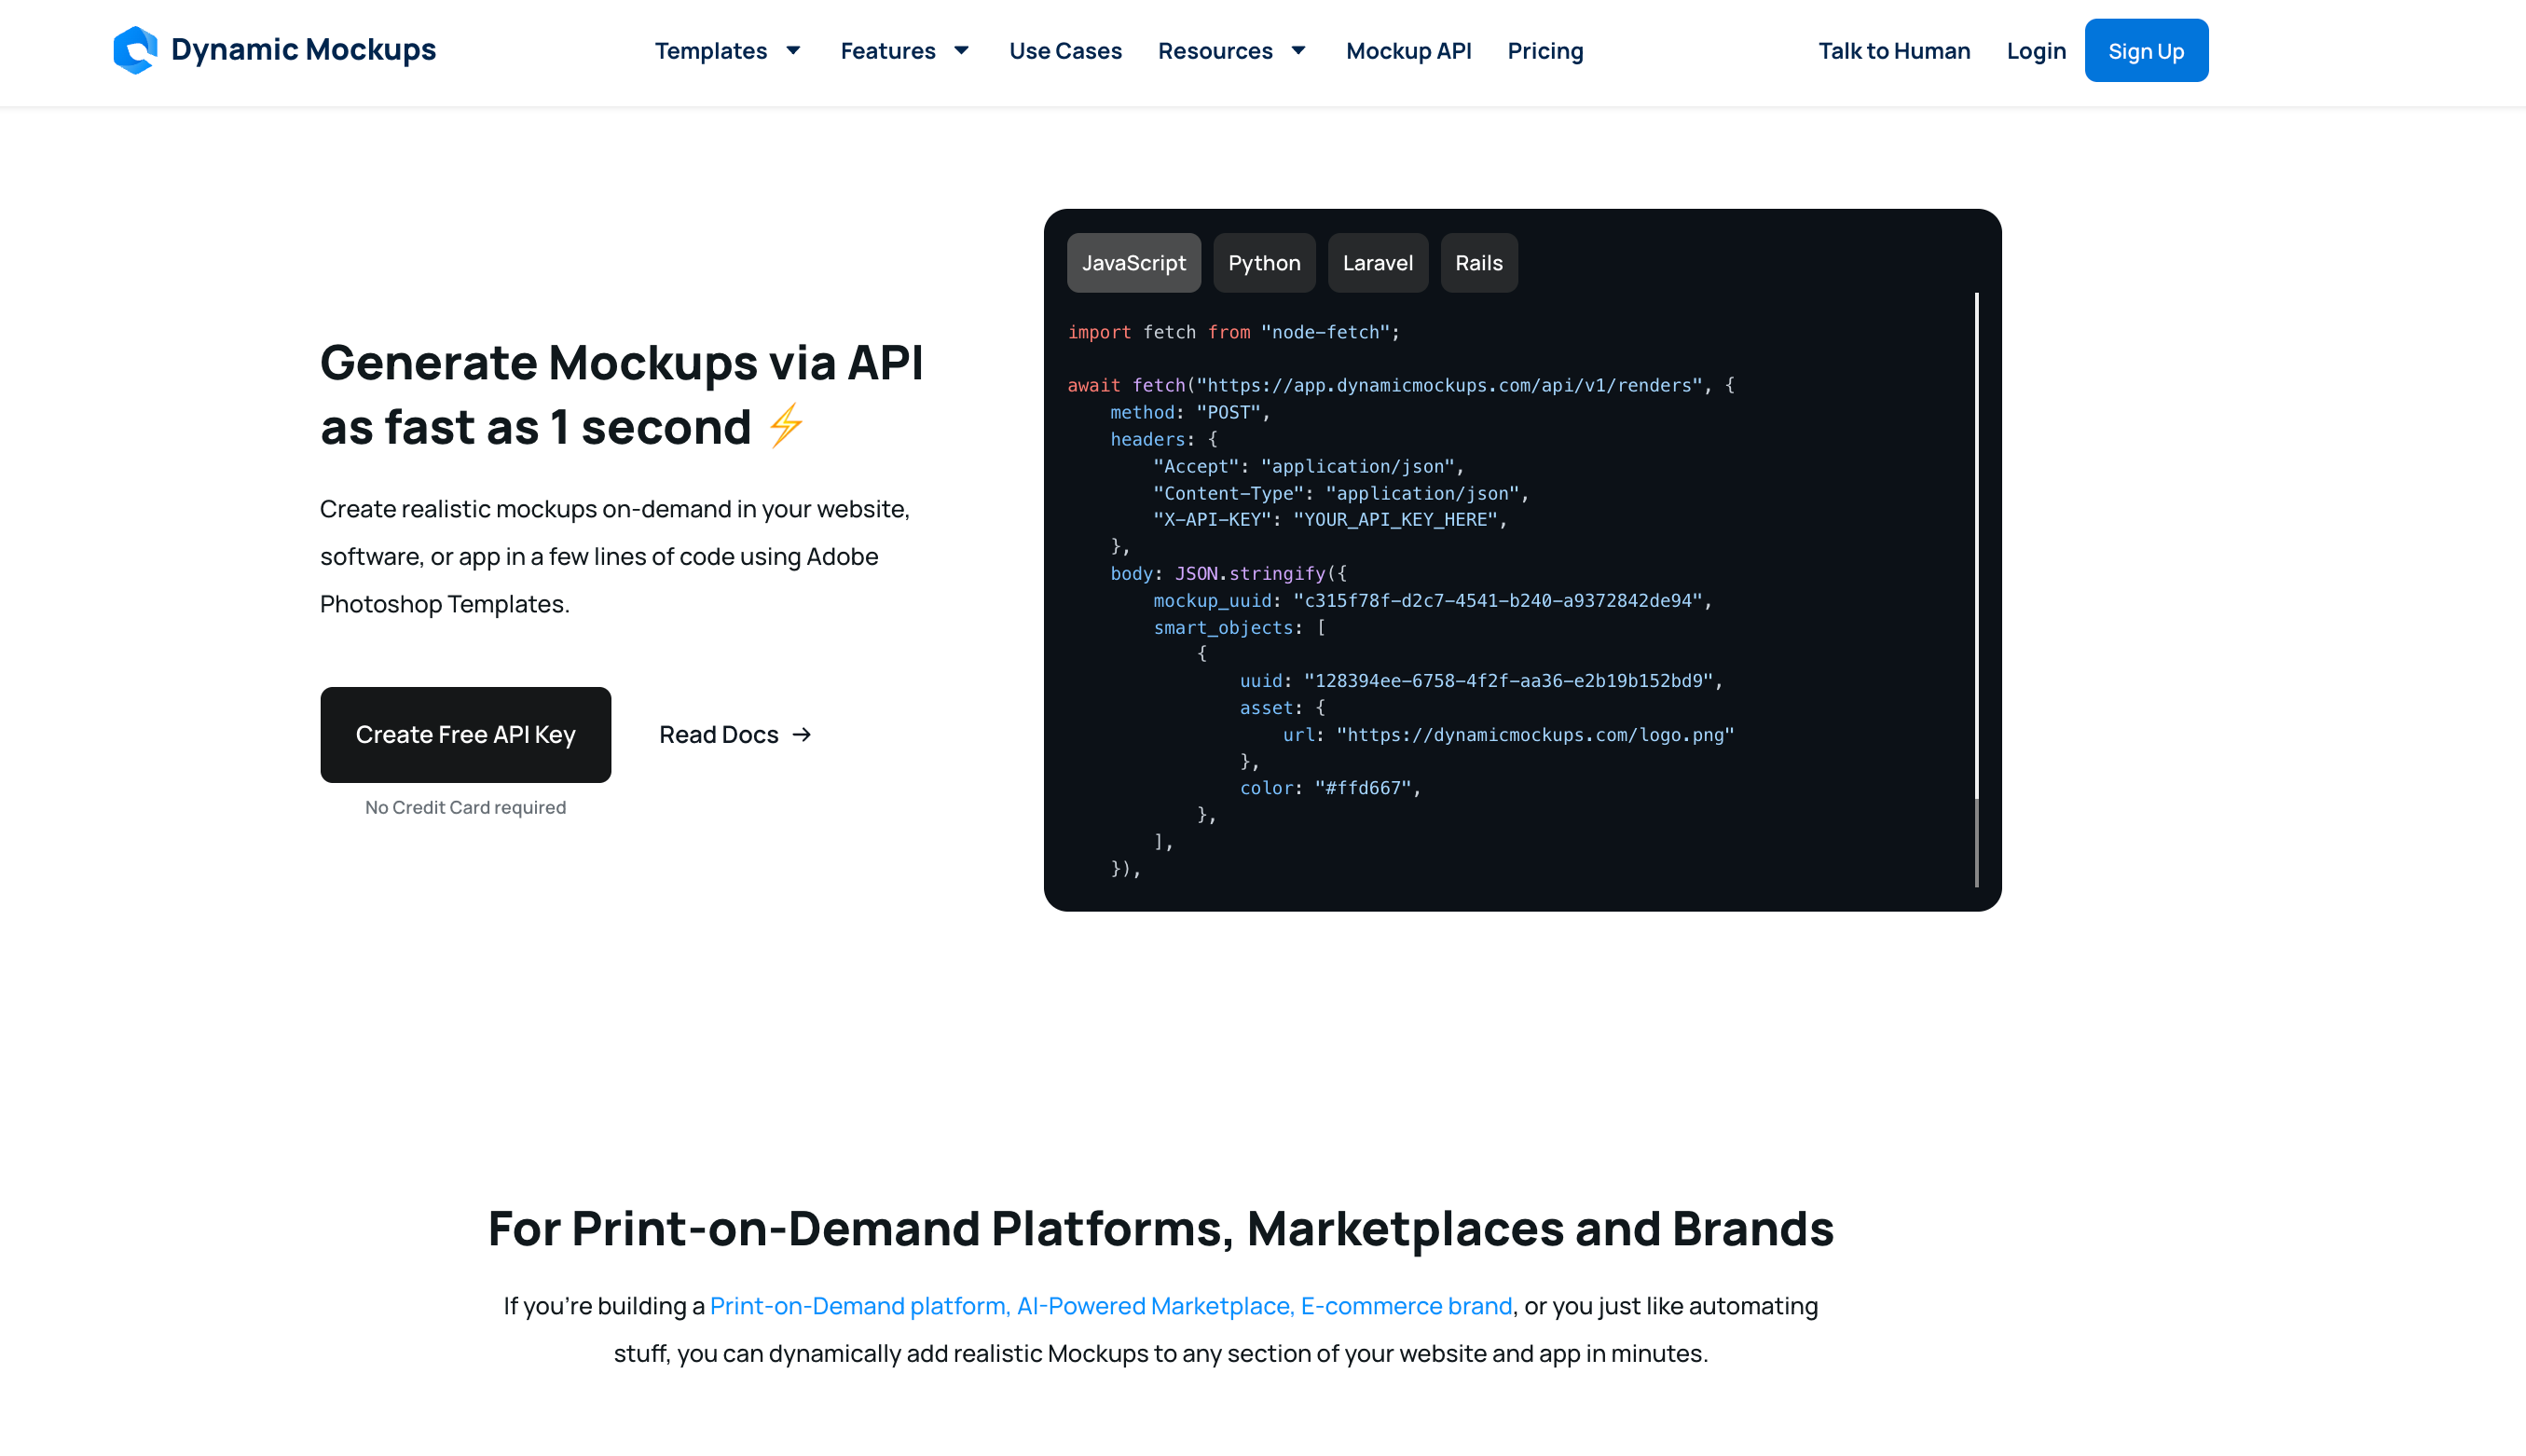This screenshot has width=2526, height=1456.
Task: Click the renders API URL in code
Action: click(x=1449, y=386)
